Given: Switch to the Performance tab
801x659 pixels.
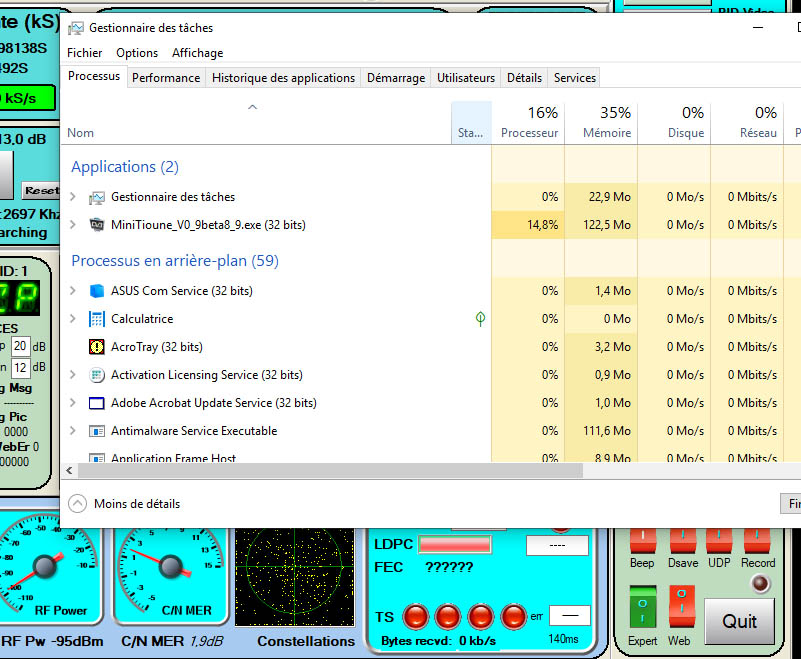Looking at the screenshot, I should (166, 77).
